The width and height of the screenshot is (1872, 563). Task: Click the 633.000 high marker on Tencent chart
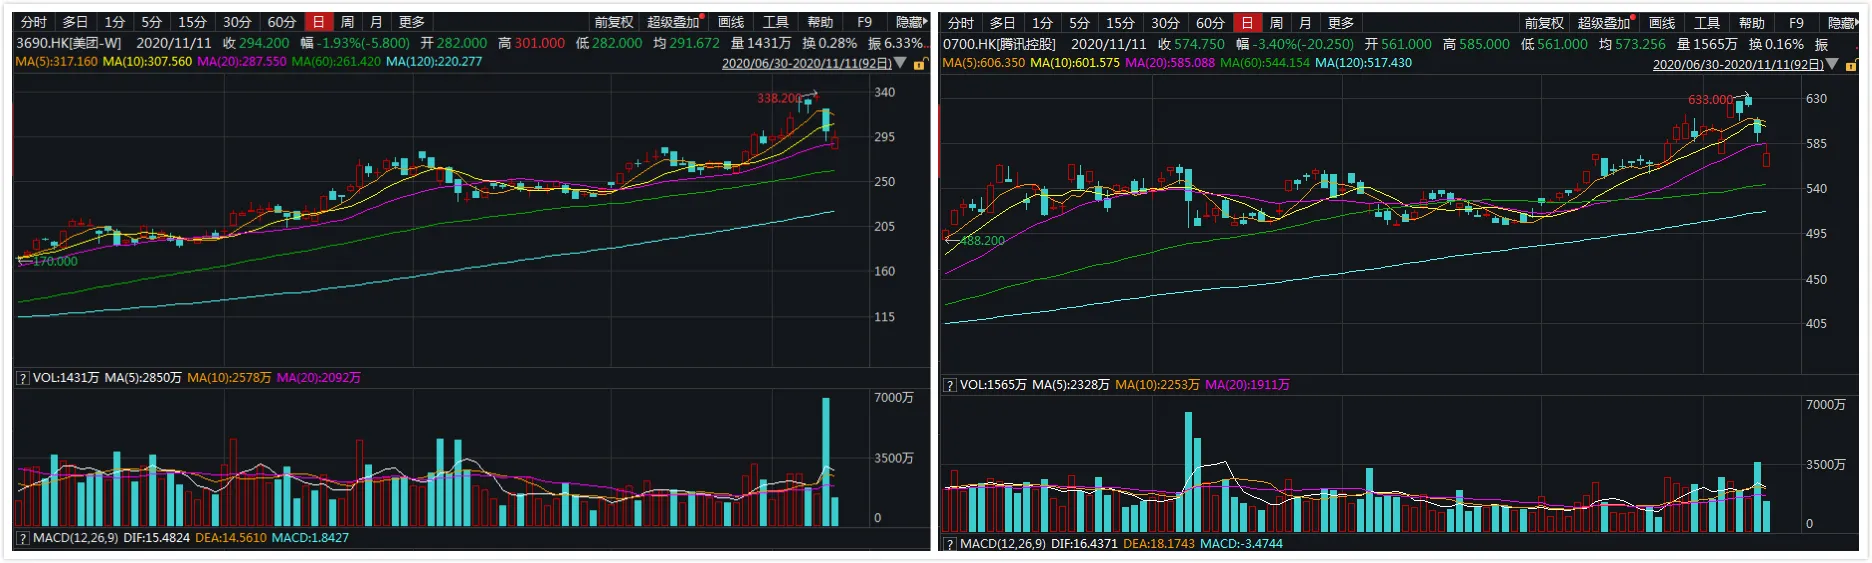point(1710,100)
